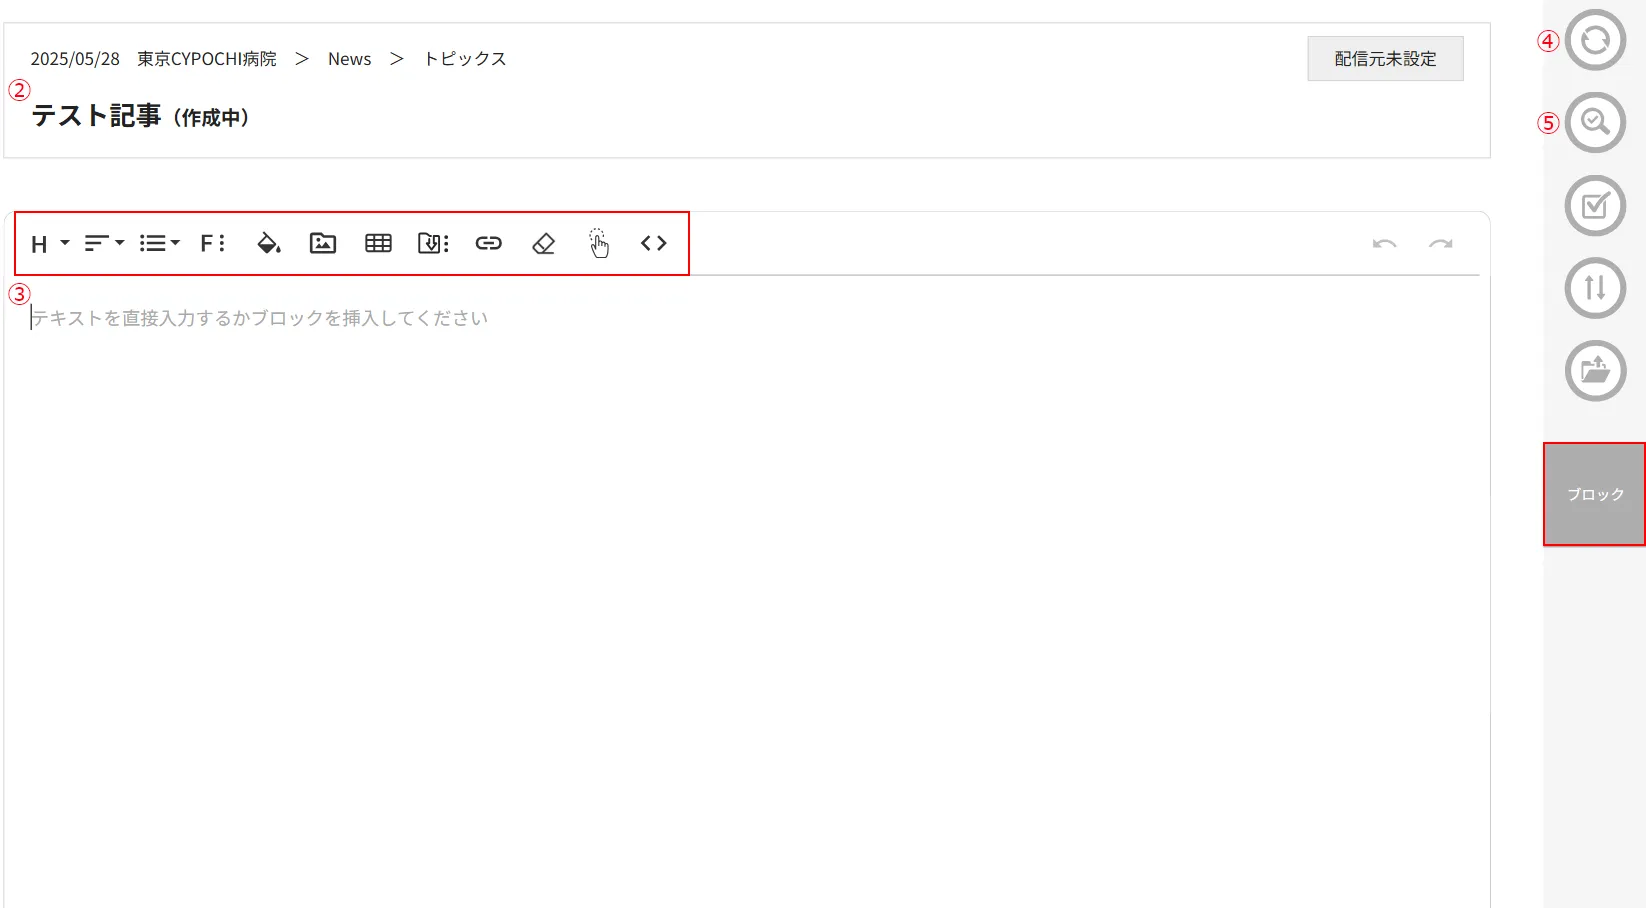Image resolution: width=1646 pixels, height=908 pixels.
Task: Select the paint bucket fill color tool
Action: click(x=268, y=243)
